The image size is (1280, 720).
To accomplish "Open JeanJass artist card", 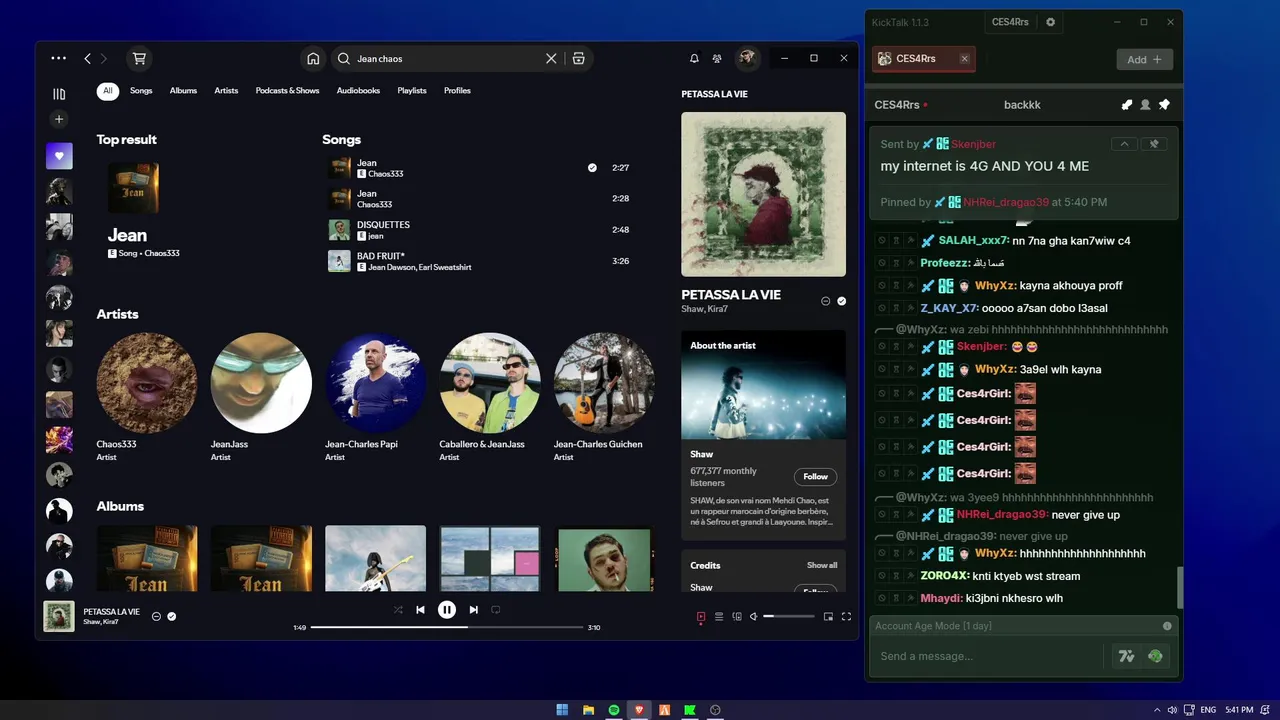I will tap(261, 397).
